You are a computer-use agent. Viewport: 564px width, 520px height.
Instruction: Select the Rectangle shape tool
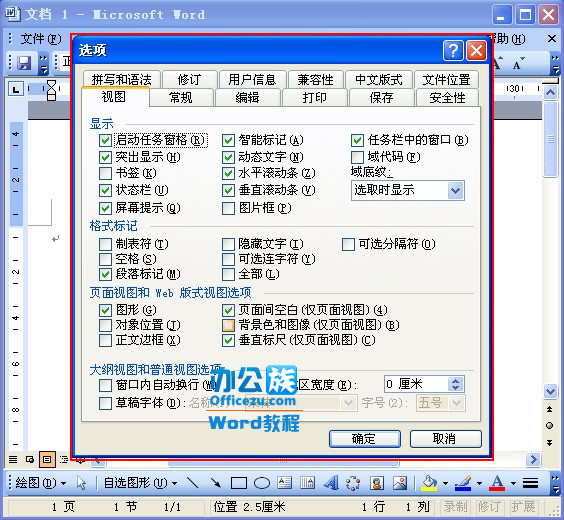[x=239, y=483]
